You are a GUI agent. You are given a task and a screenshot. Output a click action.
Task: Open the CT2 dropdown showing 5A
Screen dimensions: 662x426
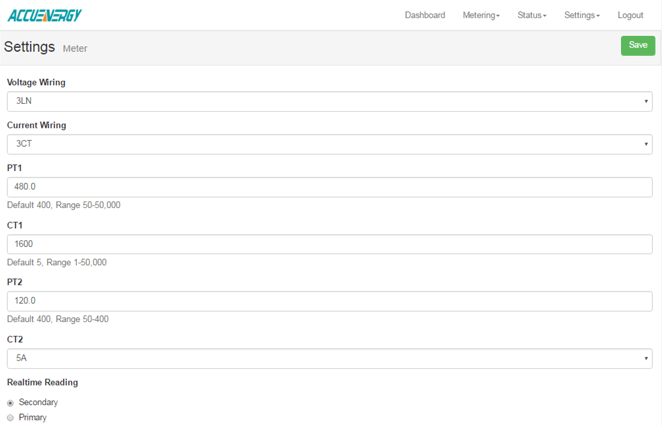pos(329,358)
